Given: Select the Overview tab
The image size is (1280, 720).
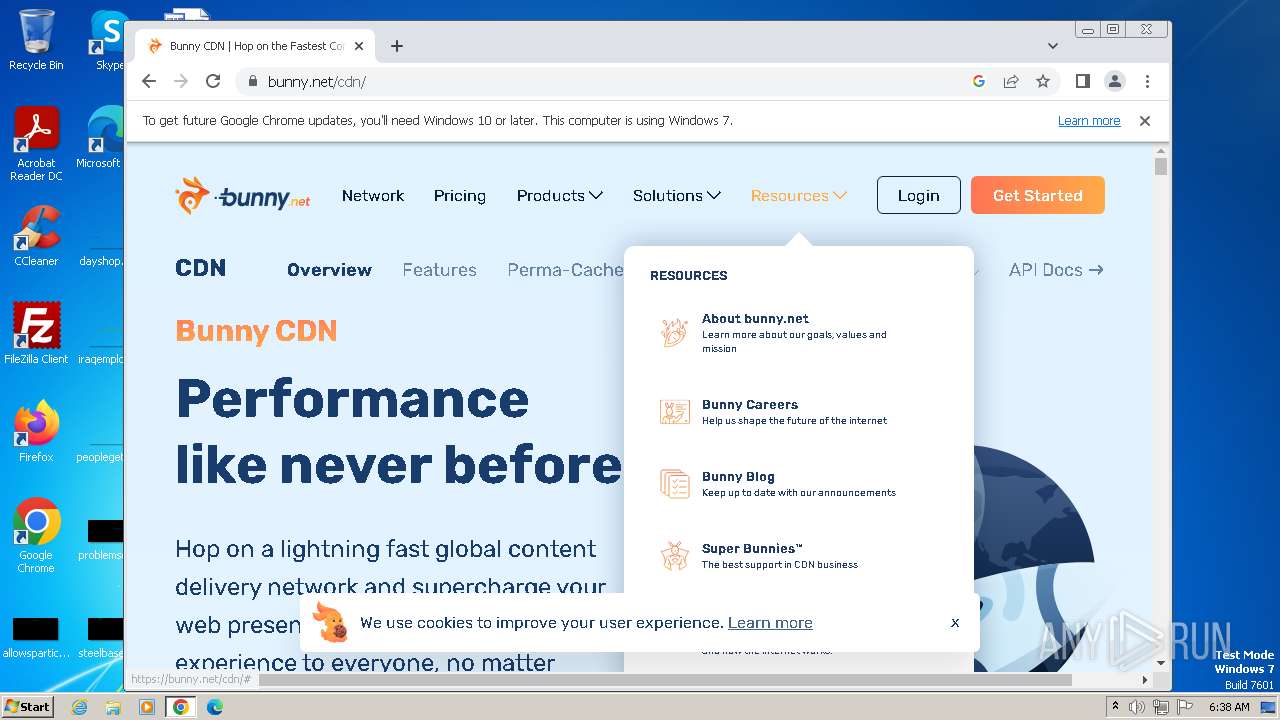Looking at the screenshot, I should pyautogui.click(x=329, y=270).
